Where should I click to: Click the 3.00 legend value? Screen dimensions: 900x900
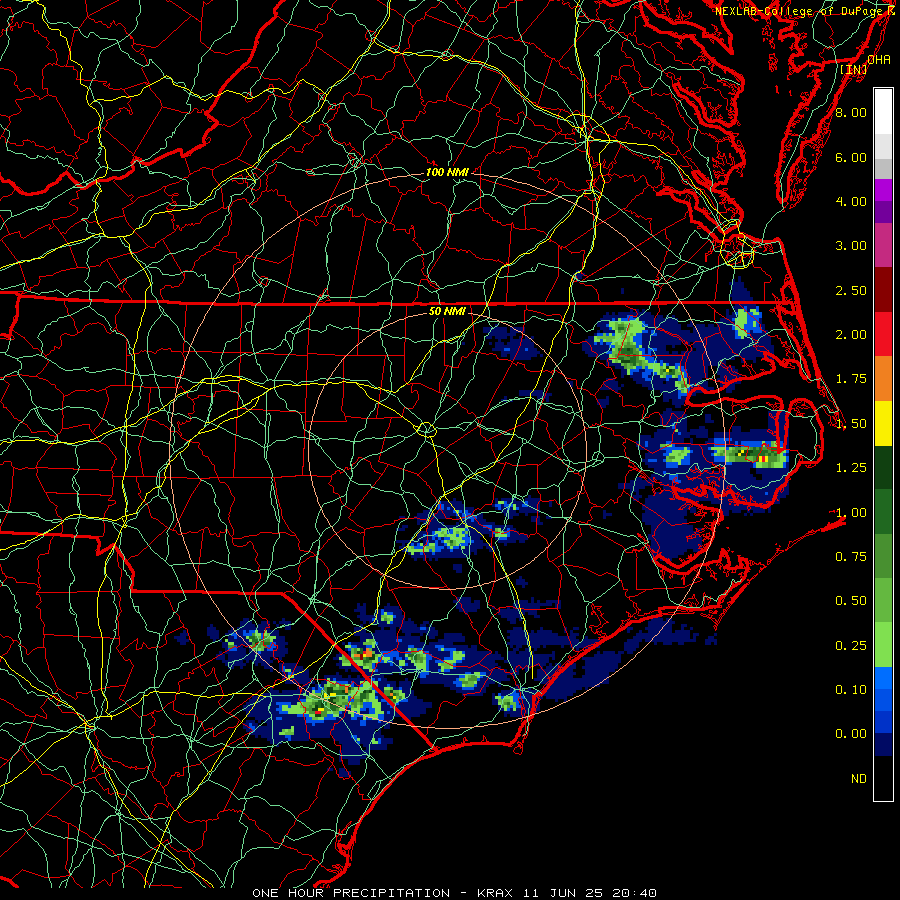[x=851, y=246]
